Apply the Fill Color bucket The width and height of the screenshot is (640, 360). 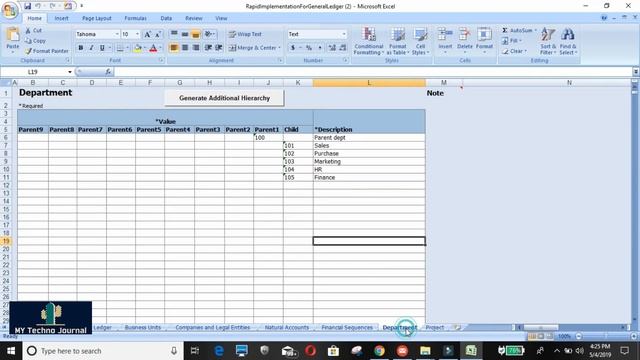point(138,48)
